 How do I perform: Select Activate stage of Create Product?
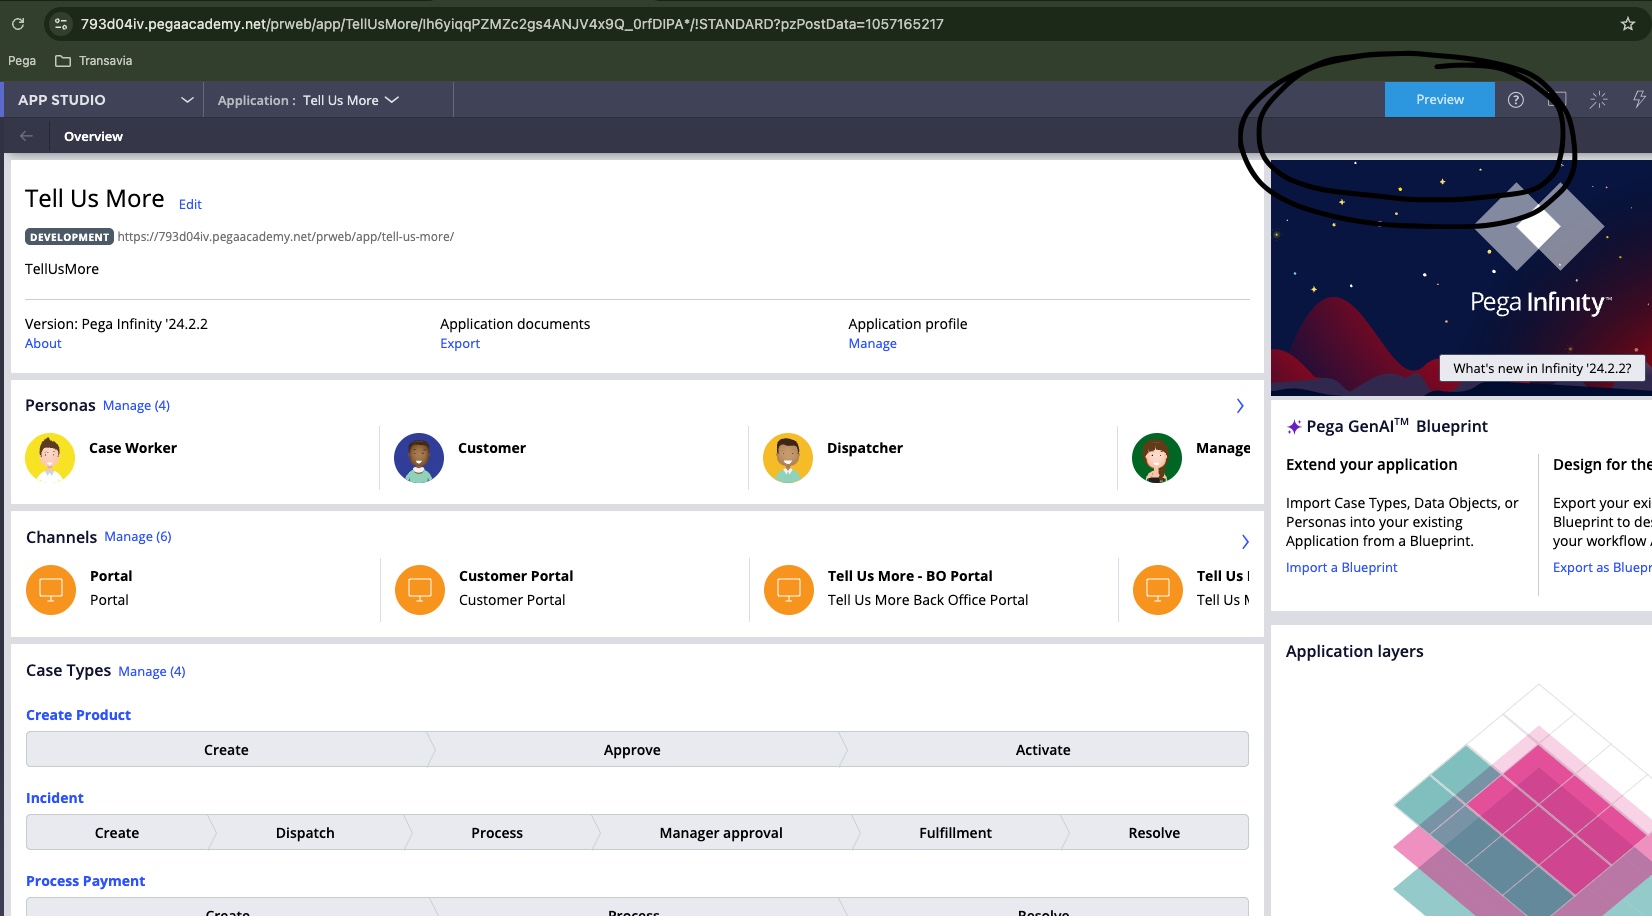pos(1043,750)
